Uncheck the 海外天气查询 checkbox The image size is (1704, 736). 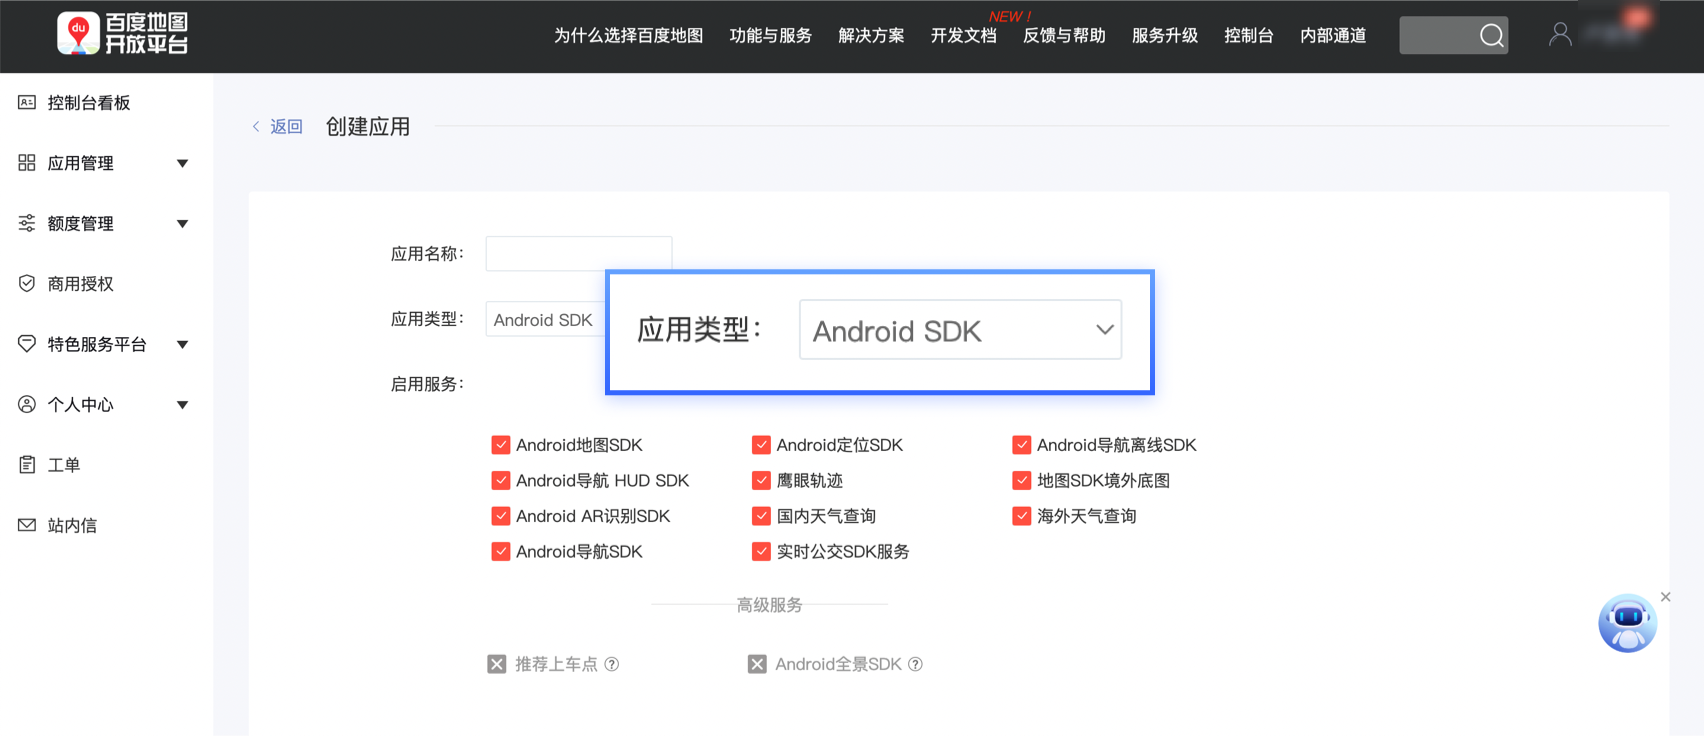[x=1021, y=516]
